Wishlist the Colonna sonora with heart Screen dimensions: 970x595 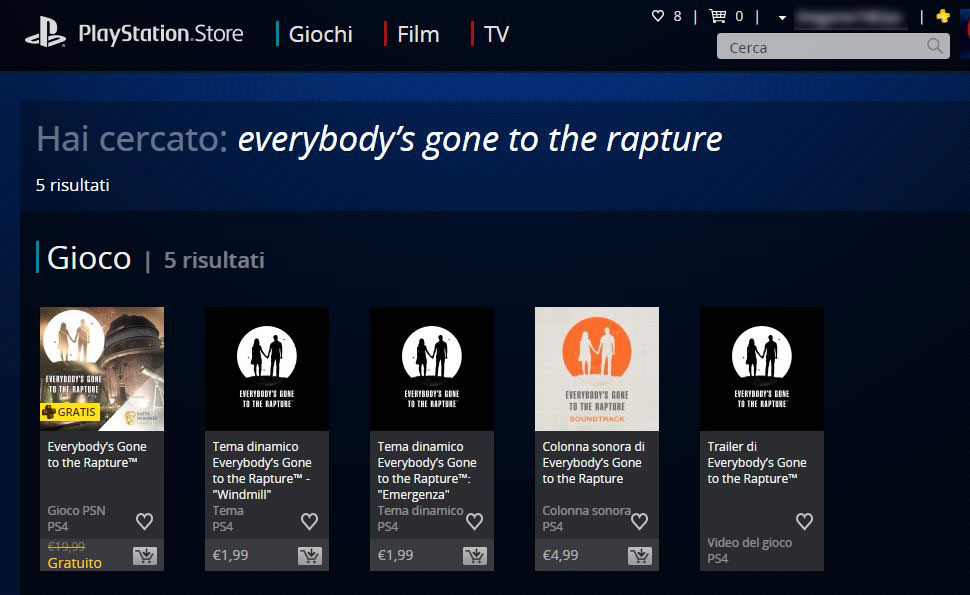pos(640,521)
